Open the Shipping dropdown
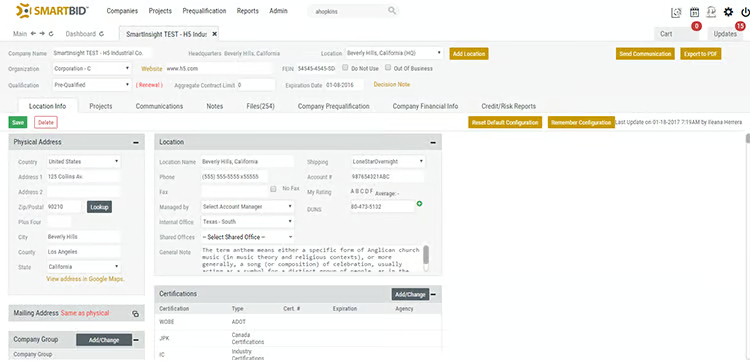750x361 pixels. (x=387, y=162)
